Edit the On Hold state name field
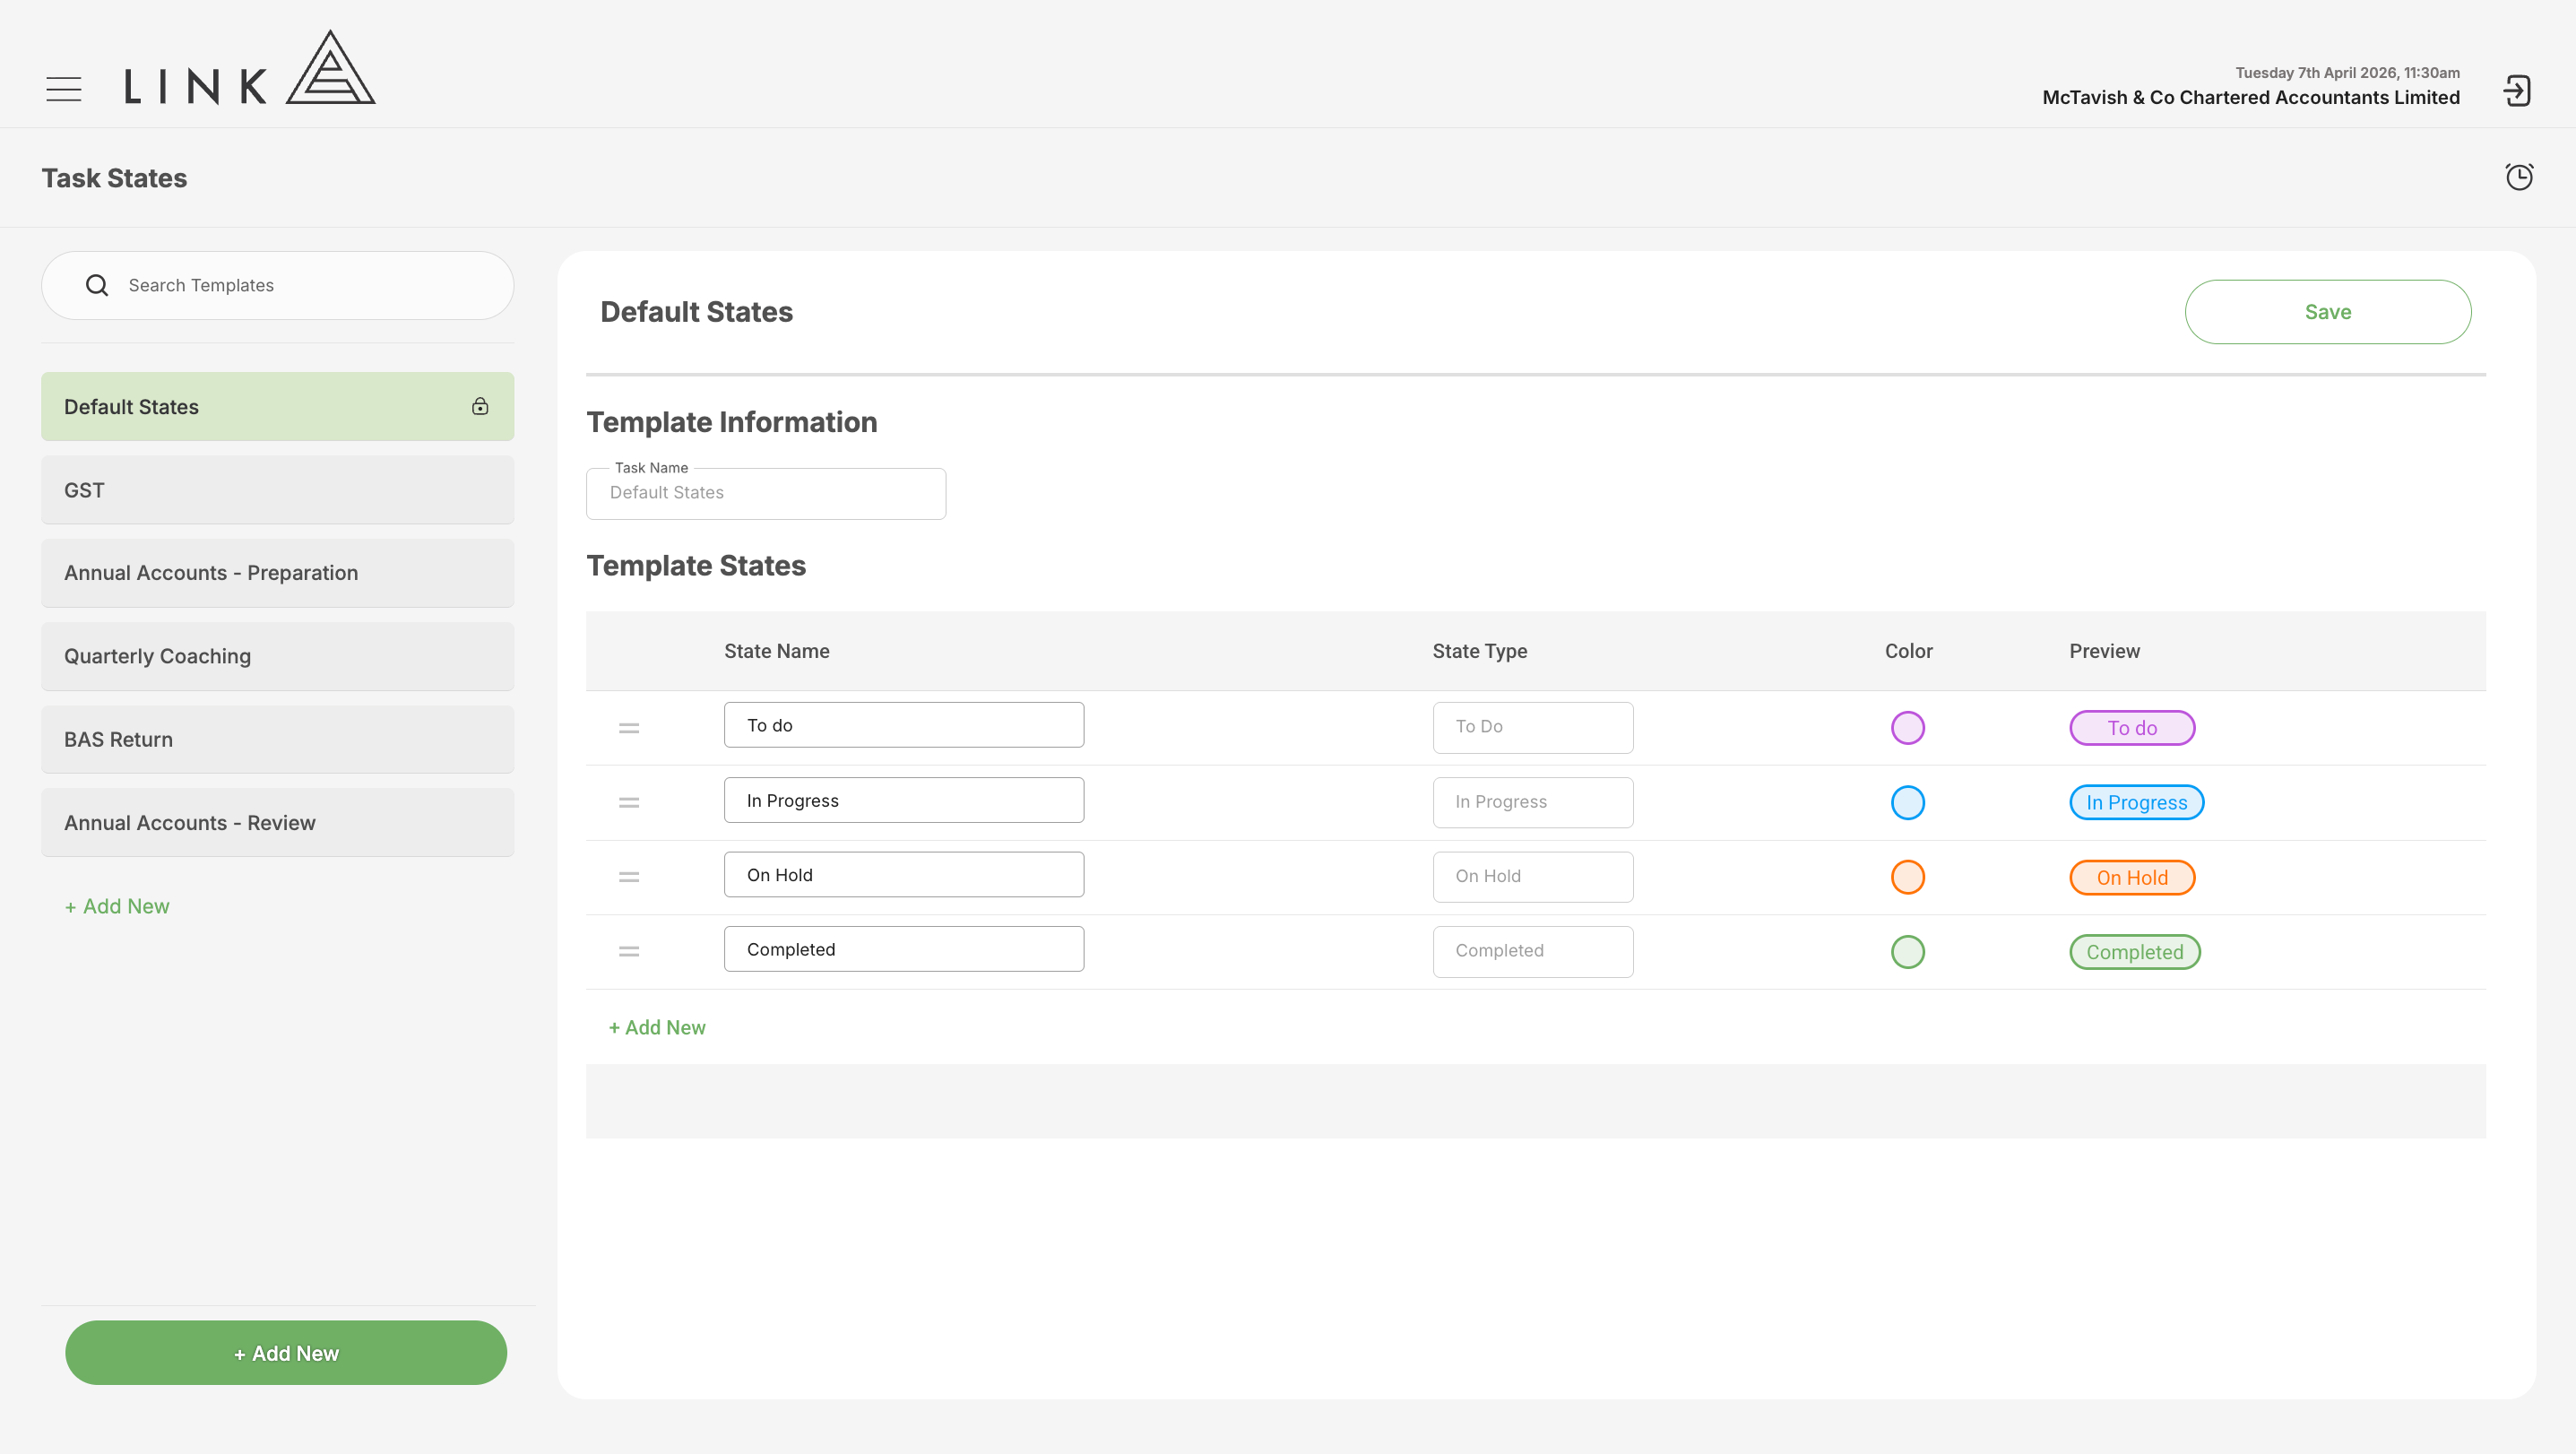The width and height of the screenshot is (2576, 1454). [904, 874]
